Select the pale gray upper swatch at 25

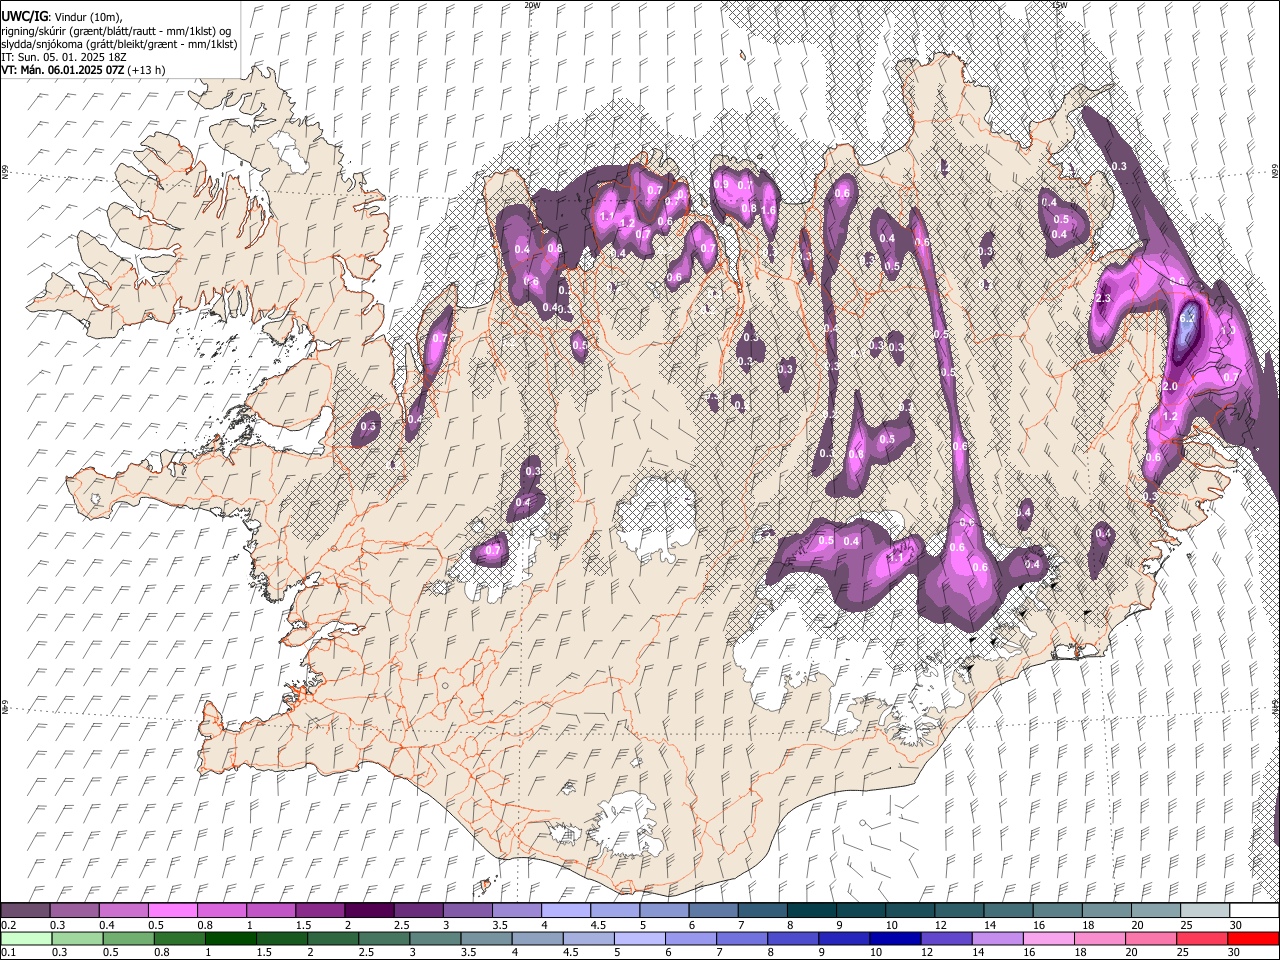(x=1203, y=911)
